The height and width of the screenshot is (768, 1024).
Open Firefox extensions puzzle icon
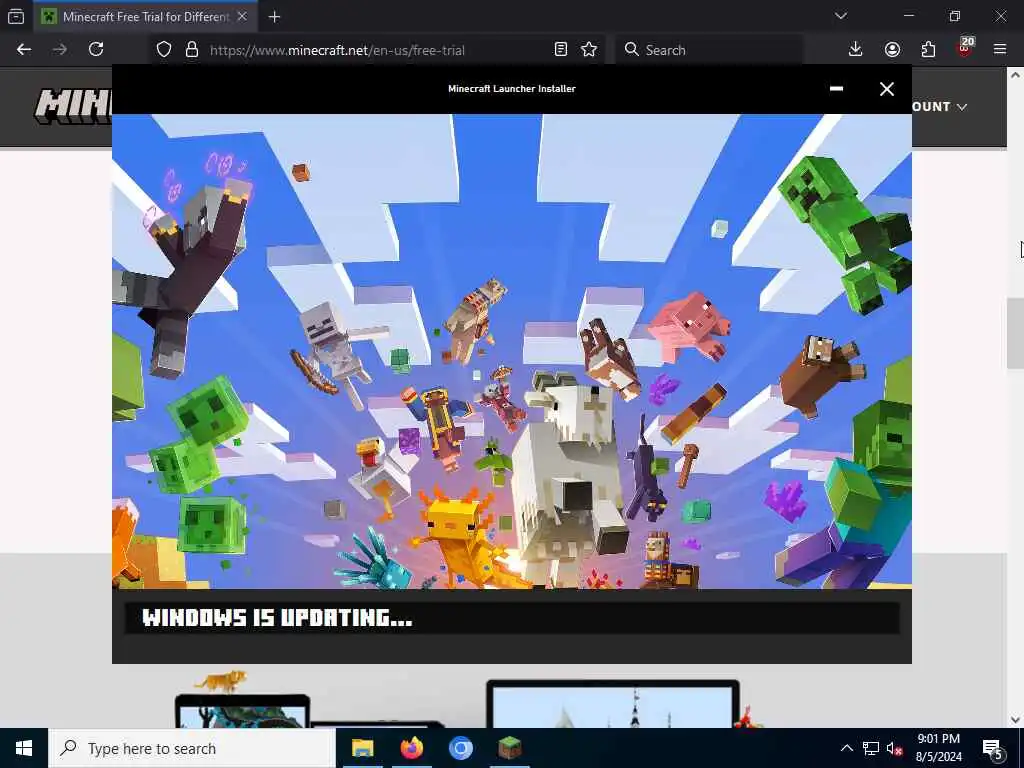click(928, 50)
